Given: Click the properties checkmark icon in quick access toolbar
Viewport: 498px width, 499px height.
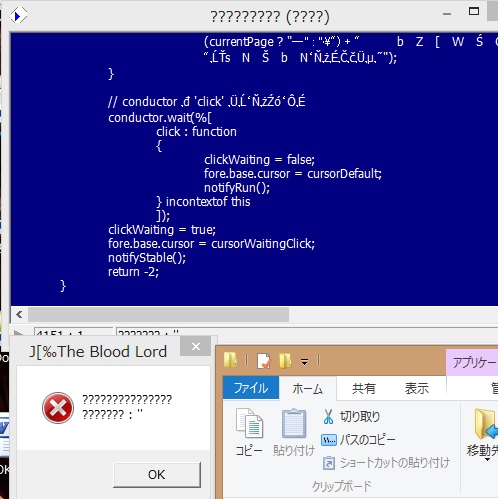Looking at the screenshot, I should tap(264, 361).
